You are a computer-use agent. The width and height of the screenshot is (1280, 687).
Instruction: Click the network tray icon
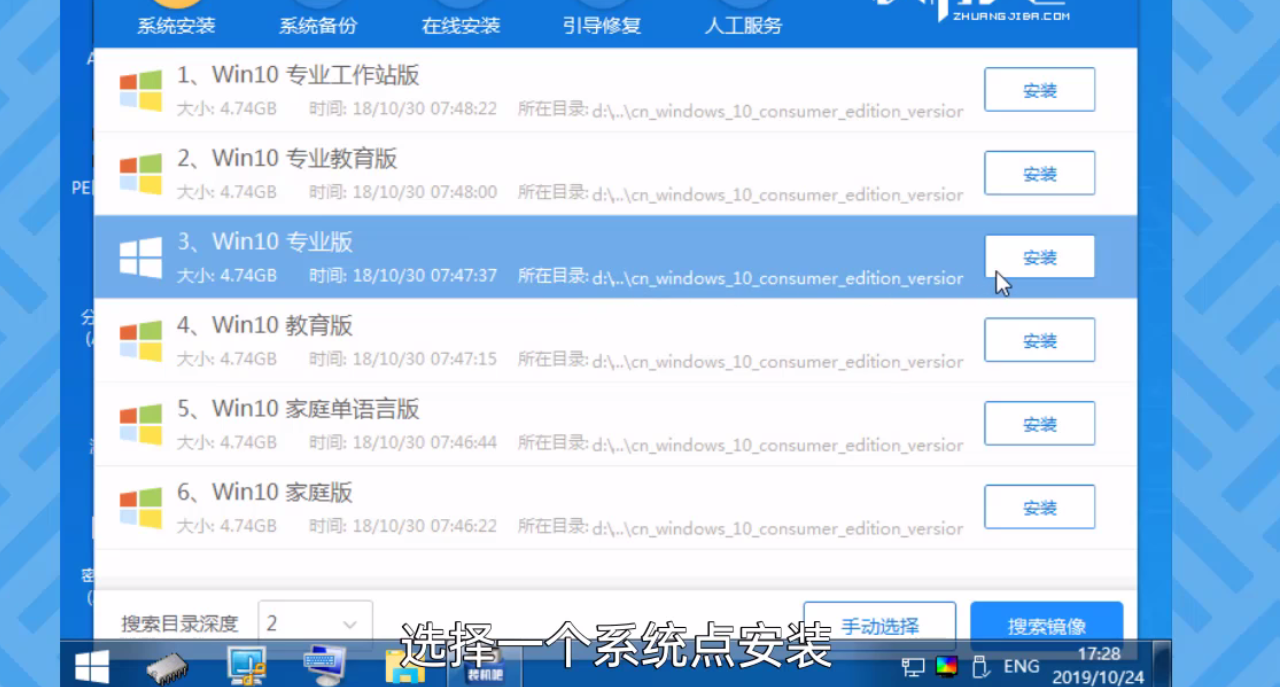click(x=913, y=666)
